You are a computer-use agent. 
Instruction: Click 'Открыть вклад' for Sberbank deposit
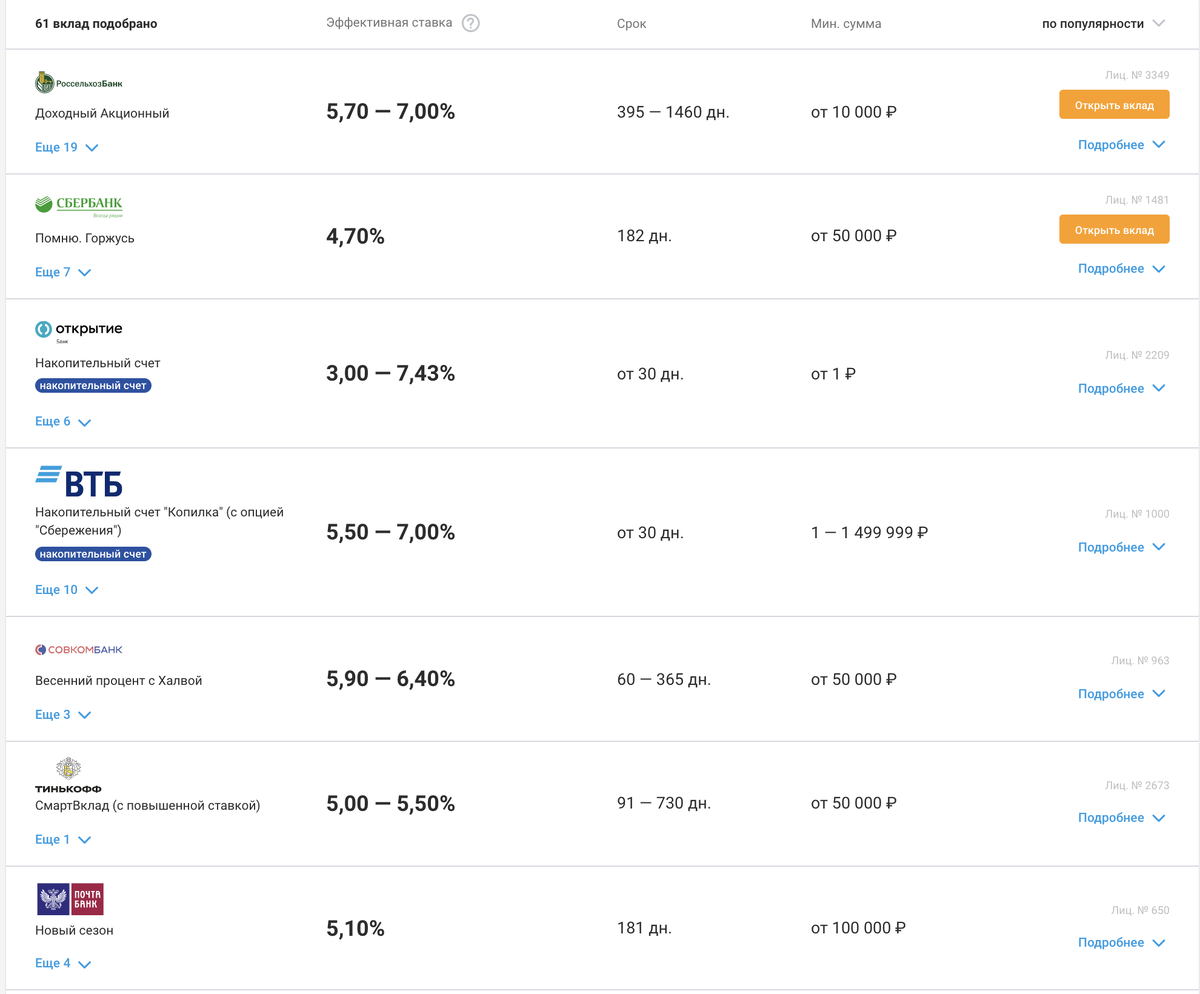[1114, 230]
